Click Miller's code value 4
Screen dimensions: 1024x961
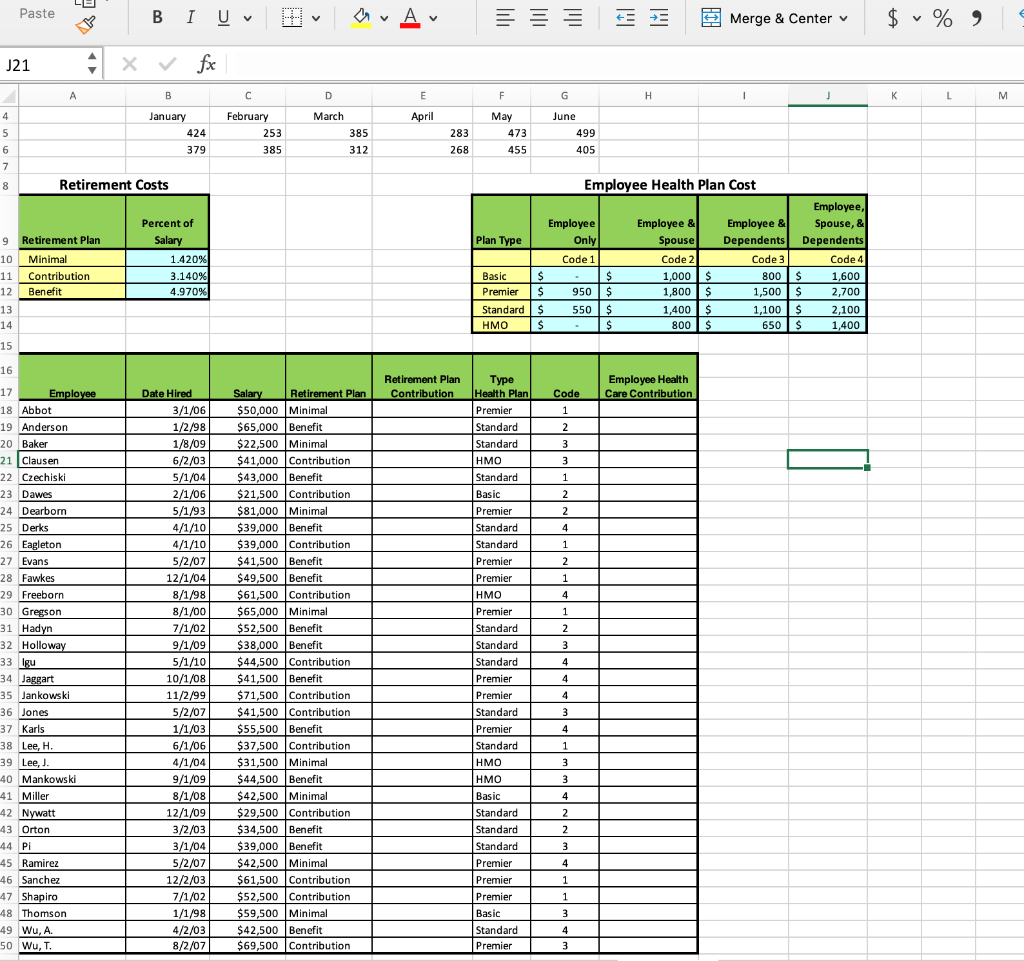pyautogui.click(x=565, y=796)
